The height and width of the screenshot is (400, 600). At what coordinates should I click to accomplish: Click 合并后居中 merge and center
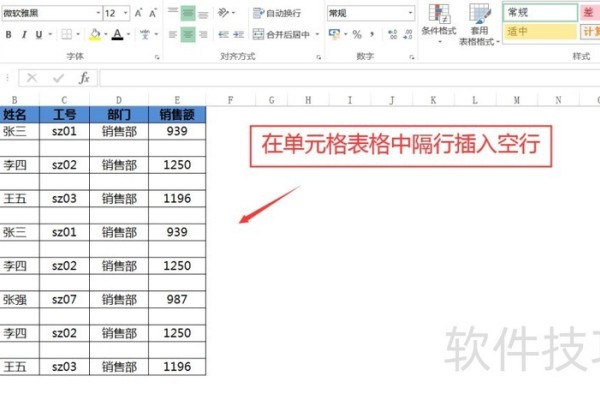(281, 34)
